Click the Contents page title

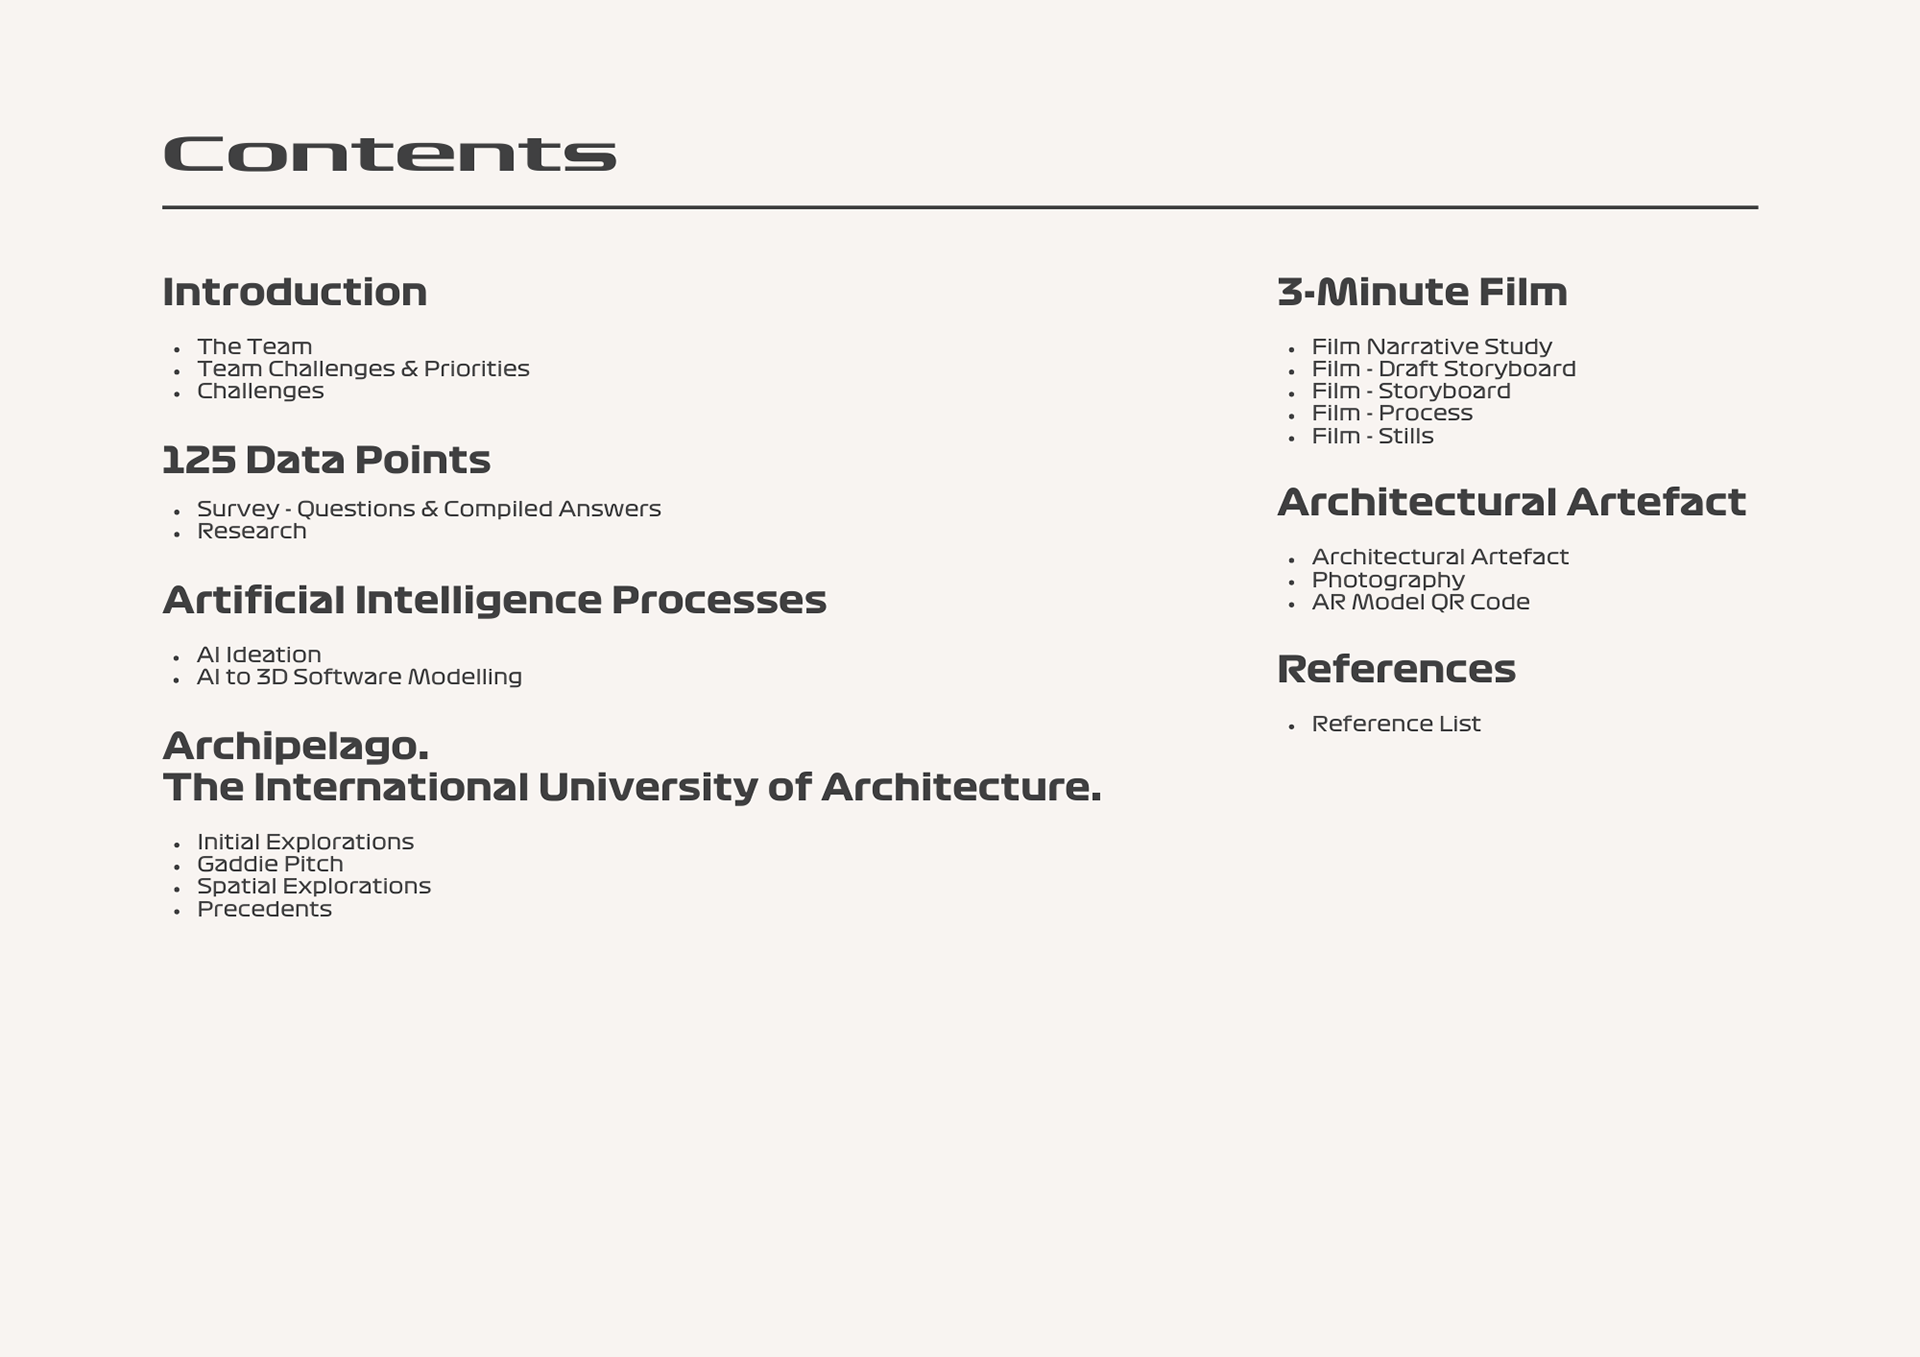(x=389, y=154)
